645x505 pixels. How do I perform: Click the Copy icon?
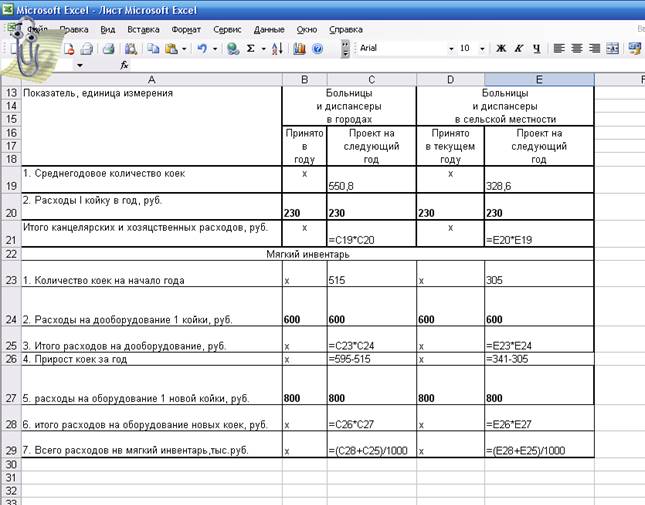point(153,49)
